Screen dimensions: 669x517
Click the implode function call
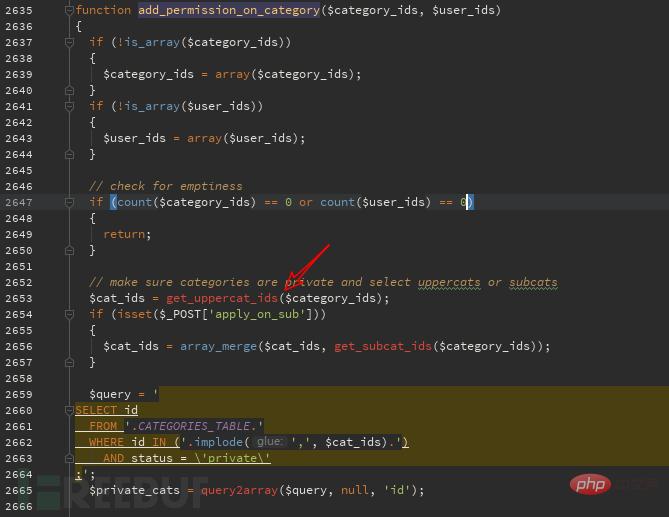coord(218,442)
